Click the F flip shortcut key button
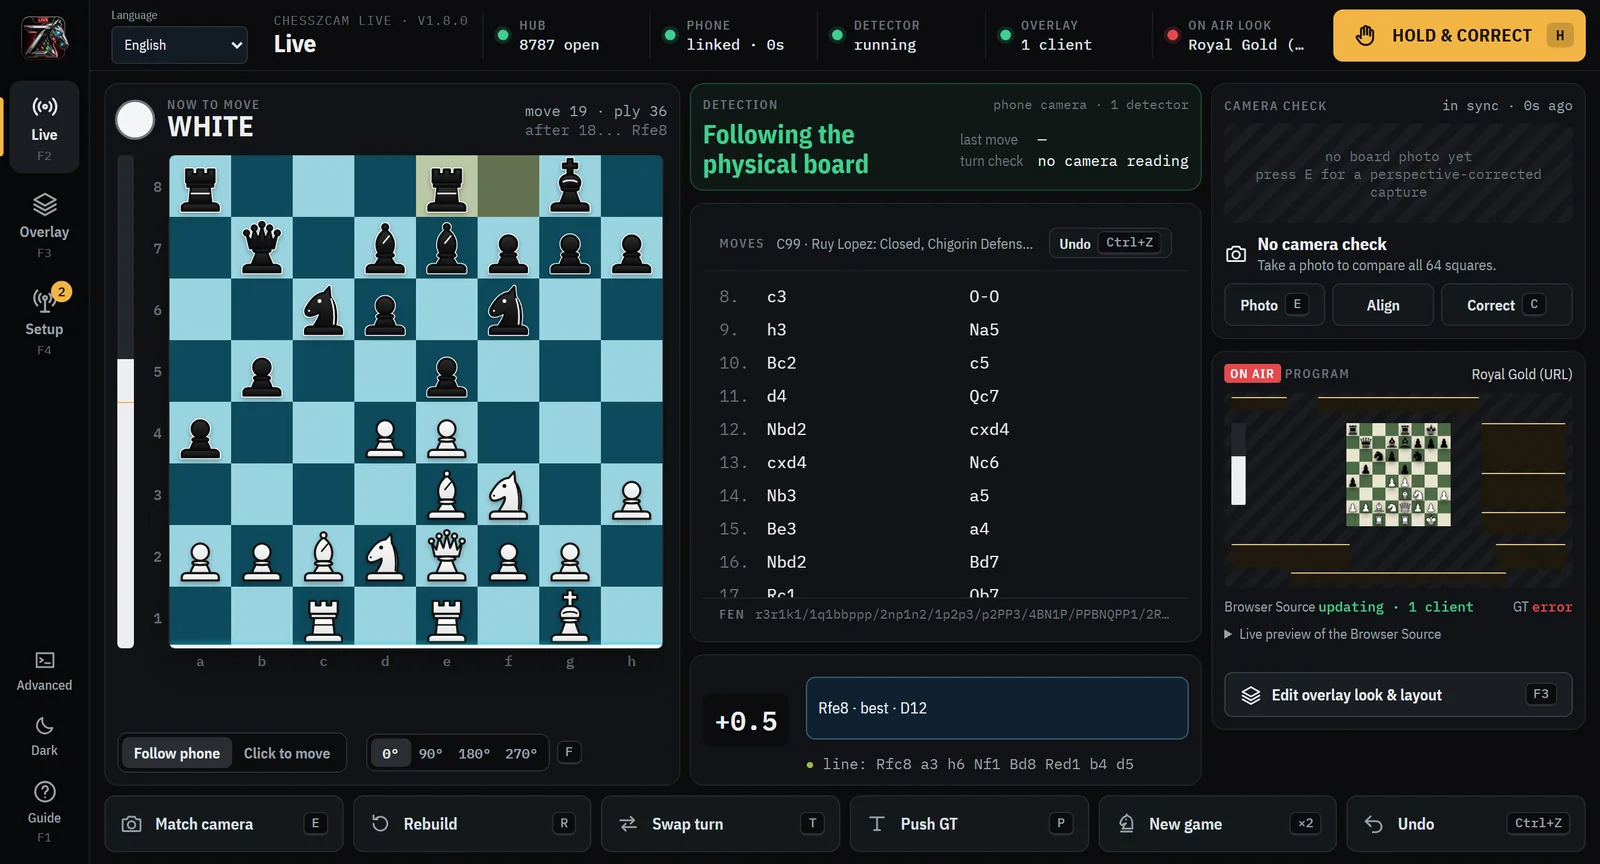Image resolution: width=1600 pixels, height=864 pixels. pyautogui.click(x=569, y=752)
